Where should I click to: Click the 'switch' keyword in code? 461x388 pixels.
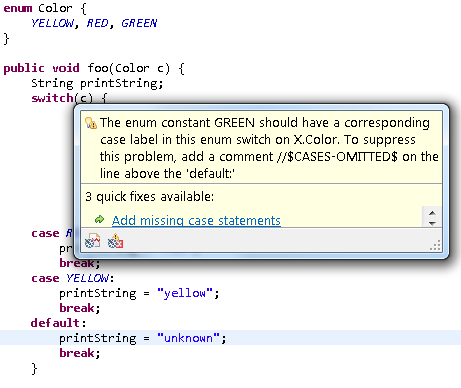click(x=52, y=98)
